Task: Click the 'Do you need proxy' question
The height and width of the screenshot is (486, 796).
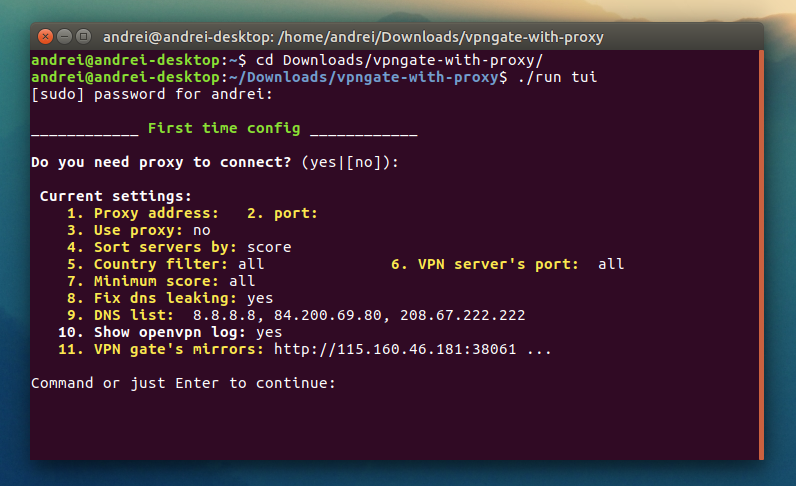Action: 161,163
